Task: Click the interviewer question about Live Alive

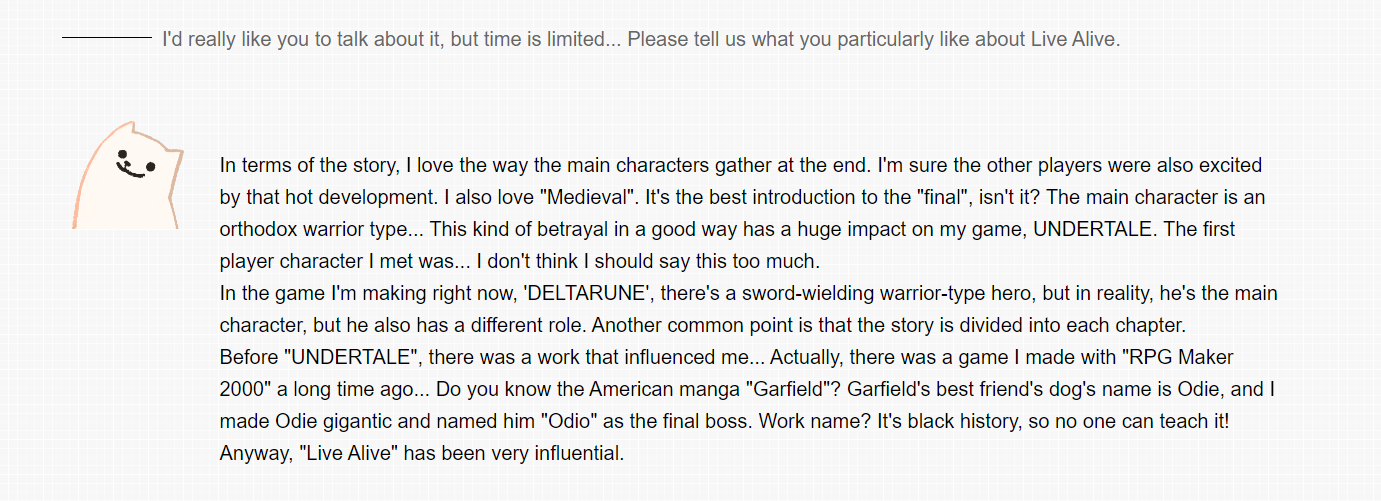Action: click(642, 39)
